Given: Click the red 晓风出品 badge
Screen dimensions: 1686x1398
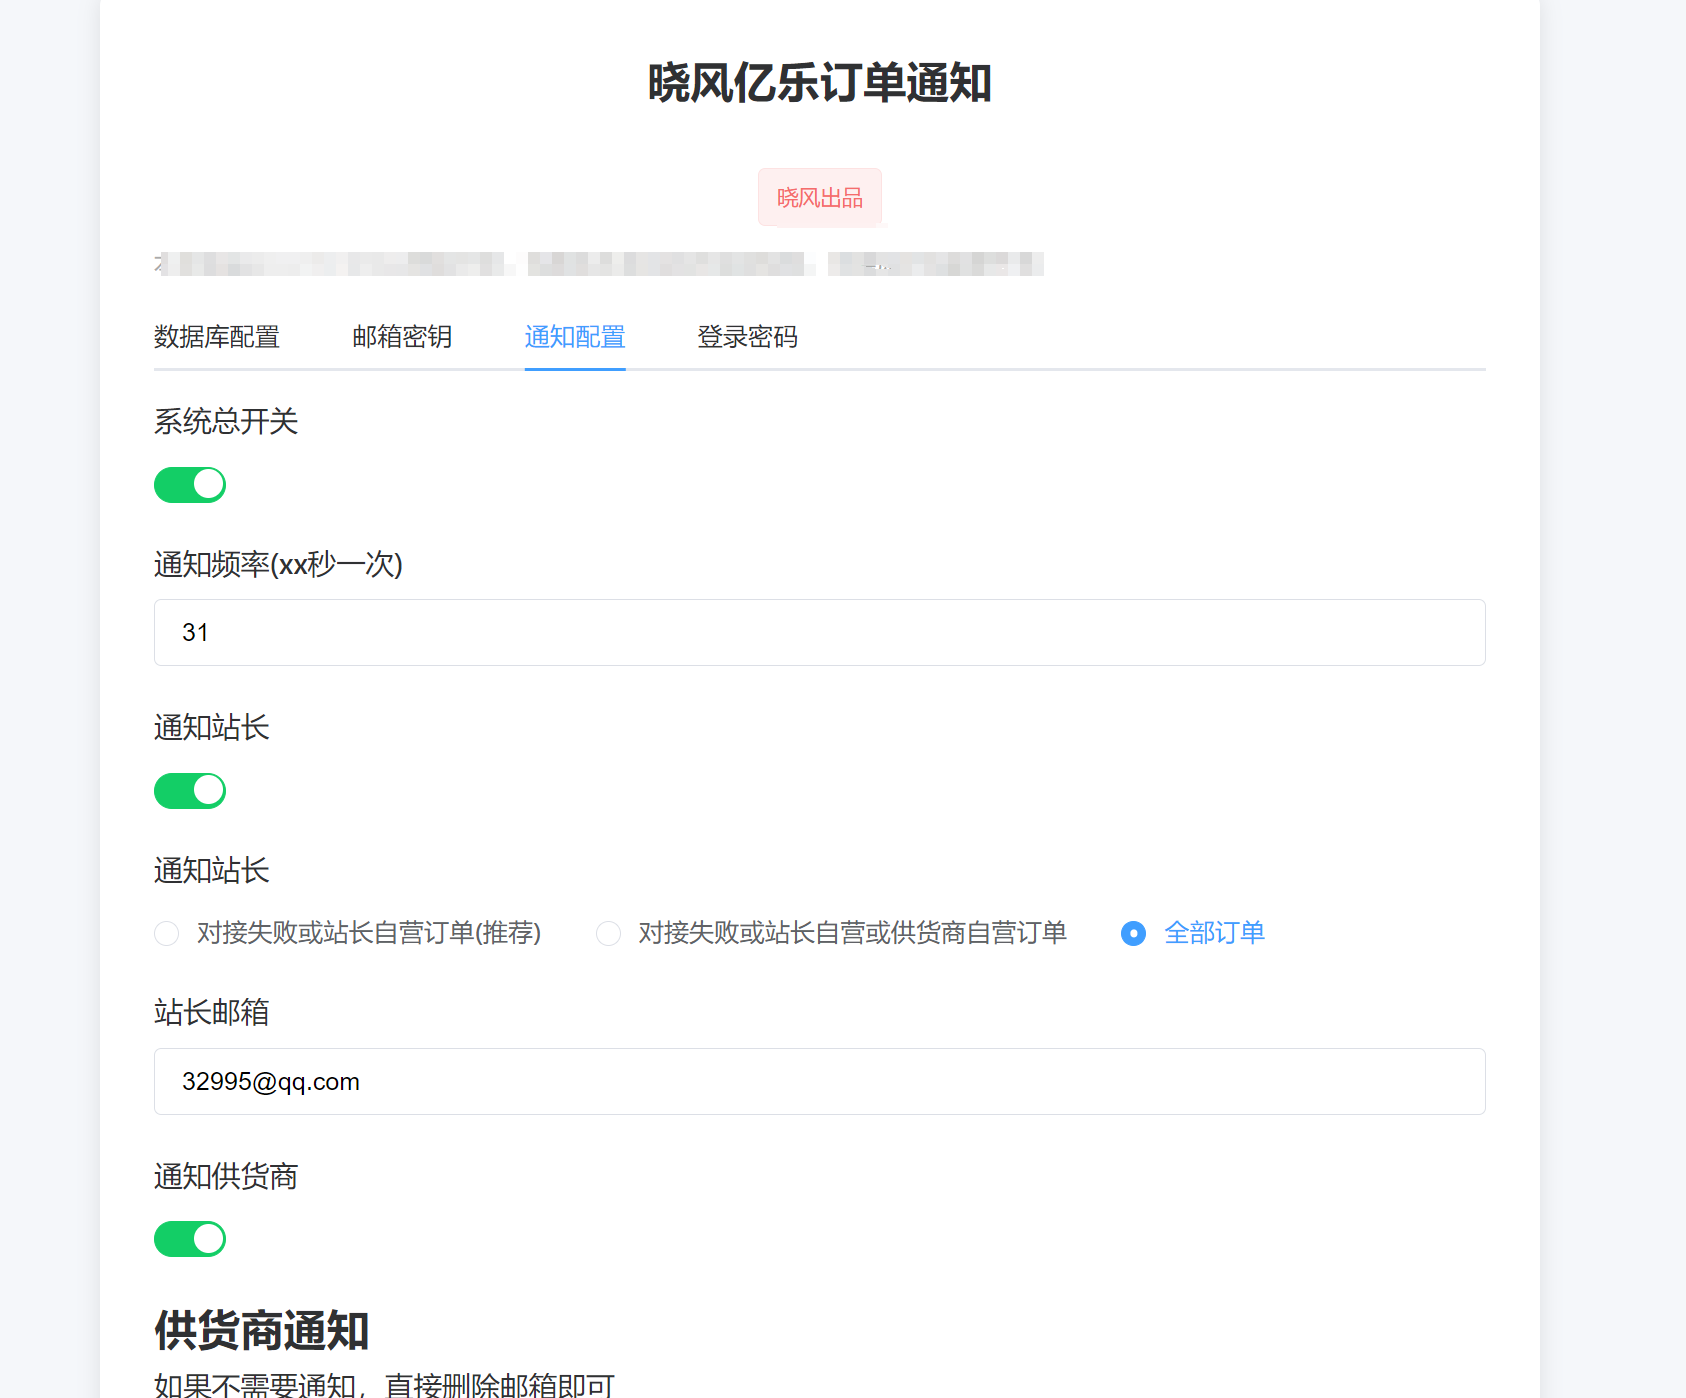Looking at the screenshot, I should (x=819, y=198).
